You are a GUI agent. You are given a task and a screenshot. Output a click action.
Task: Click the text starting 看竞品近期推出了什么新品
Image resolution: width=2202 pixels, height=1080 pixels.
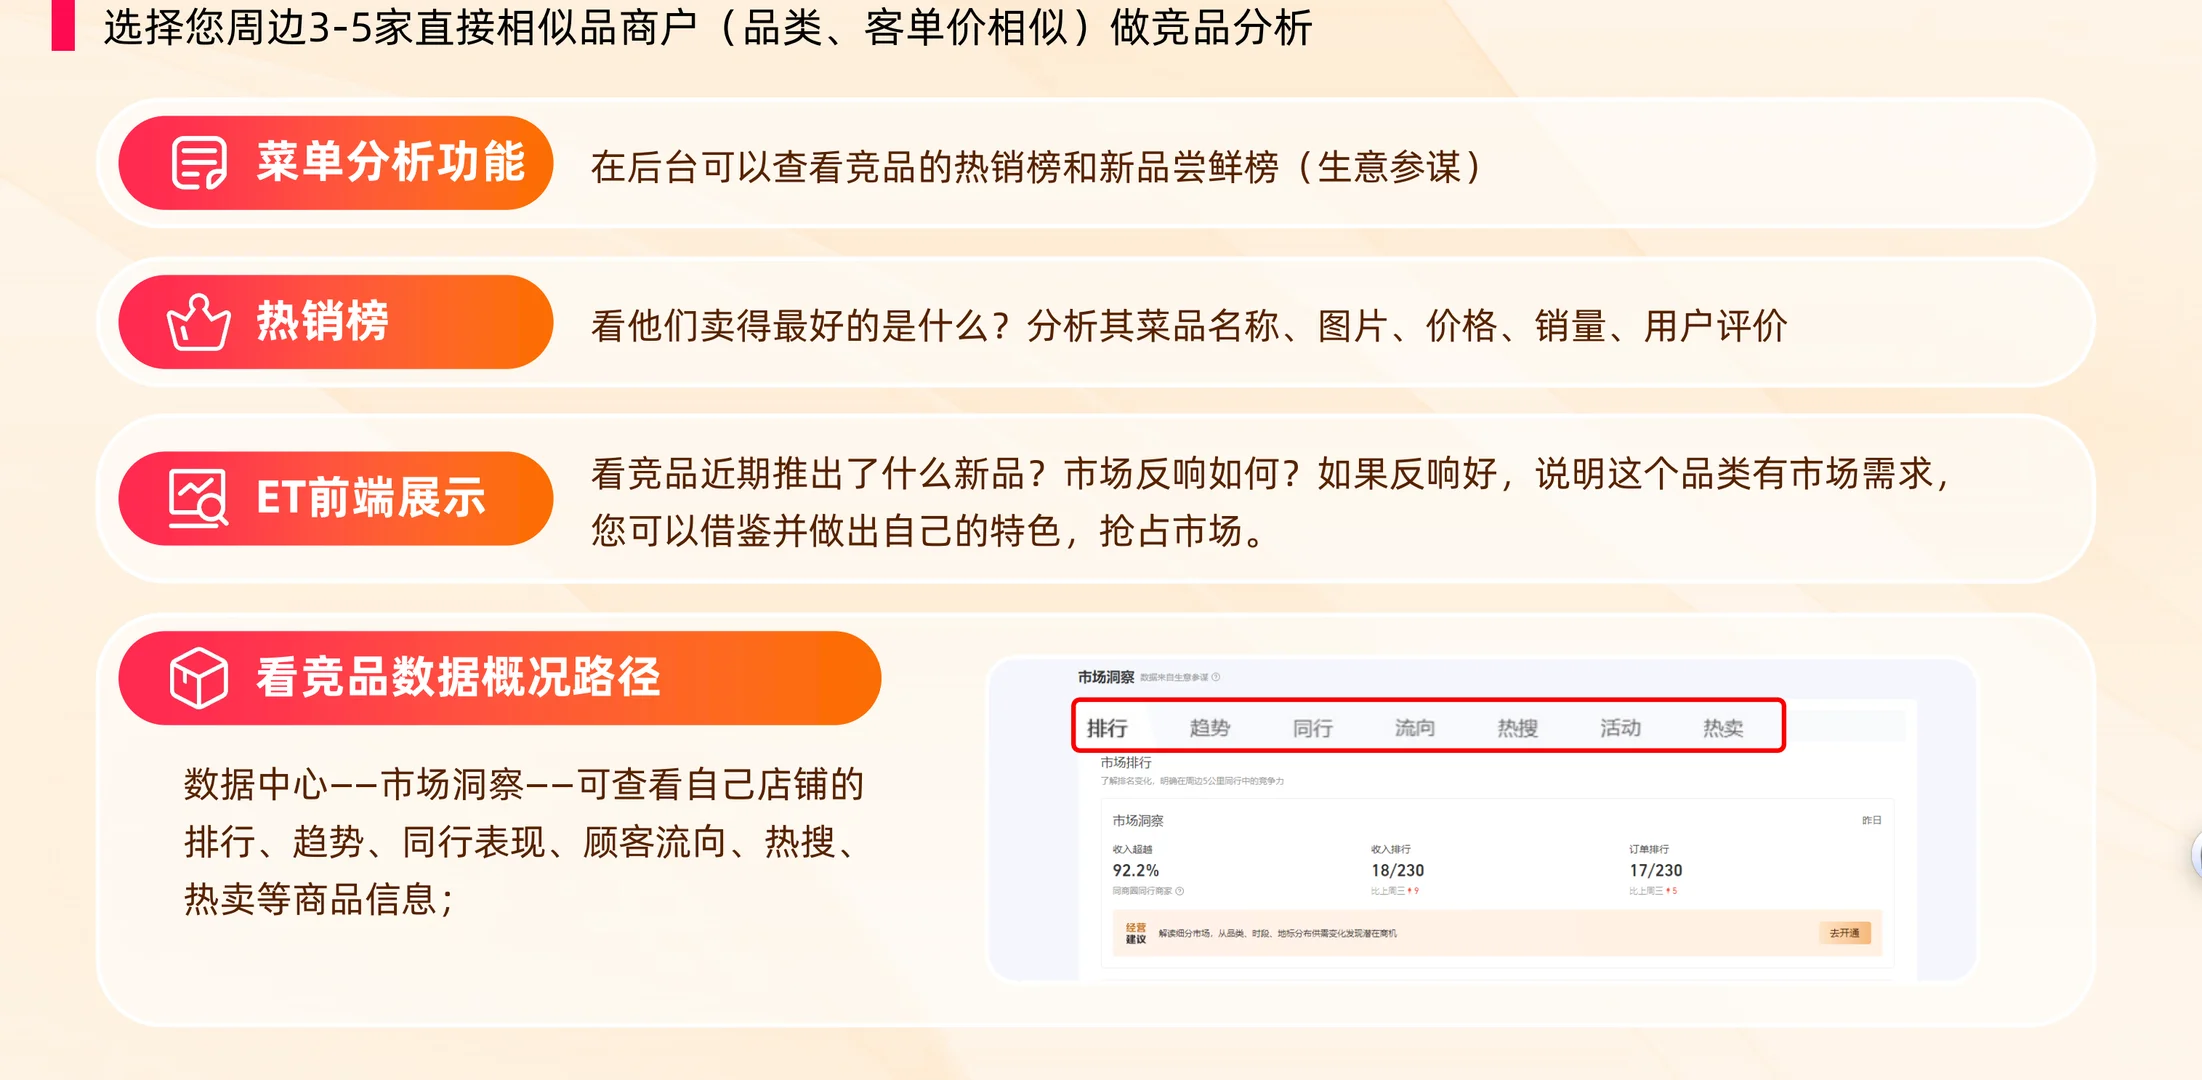pos(1271,502)
